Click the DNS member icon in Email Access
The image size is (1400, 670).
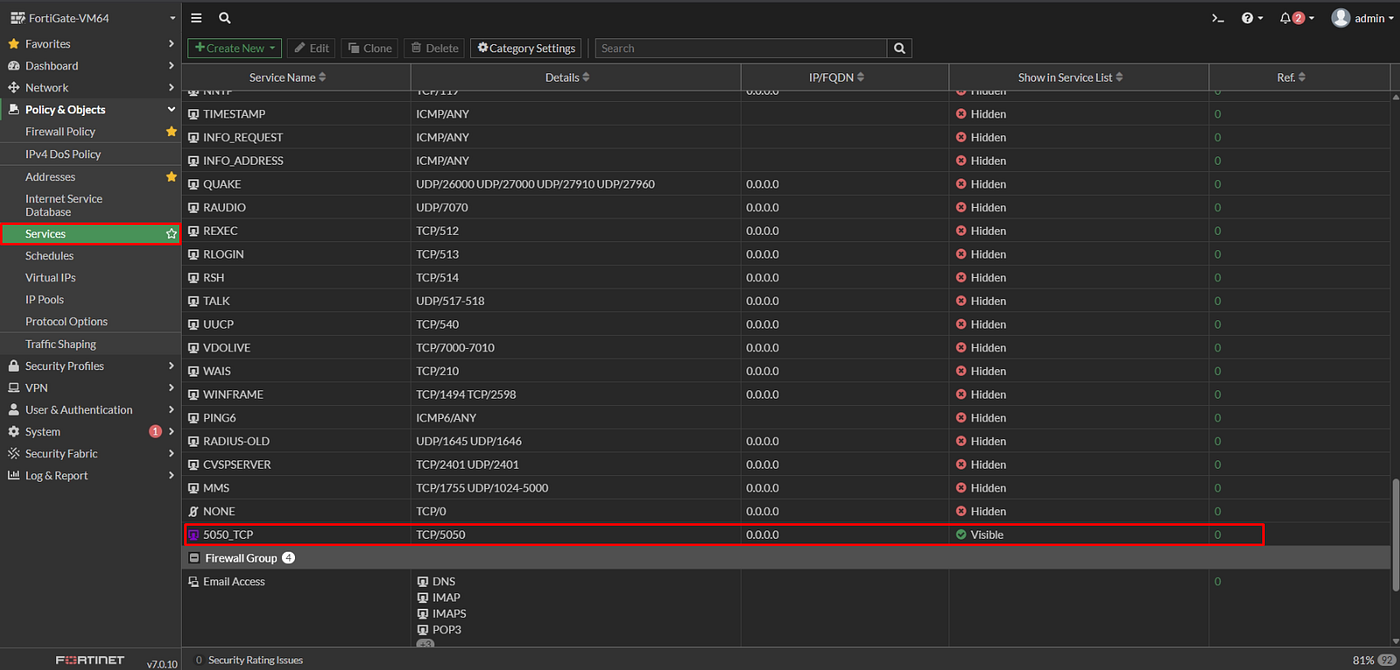(x=422, y=581)
